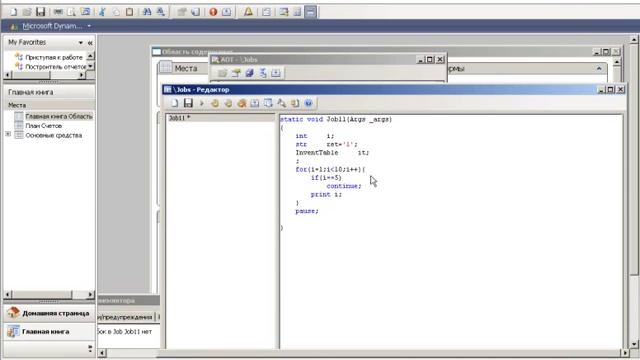Click the code line 'continue;' in the editor
Image resolution: width=640 pixels, height=360 pixels.
pyautogui.click(x=344, y=186)
